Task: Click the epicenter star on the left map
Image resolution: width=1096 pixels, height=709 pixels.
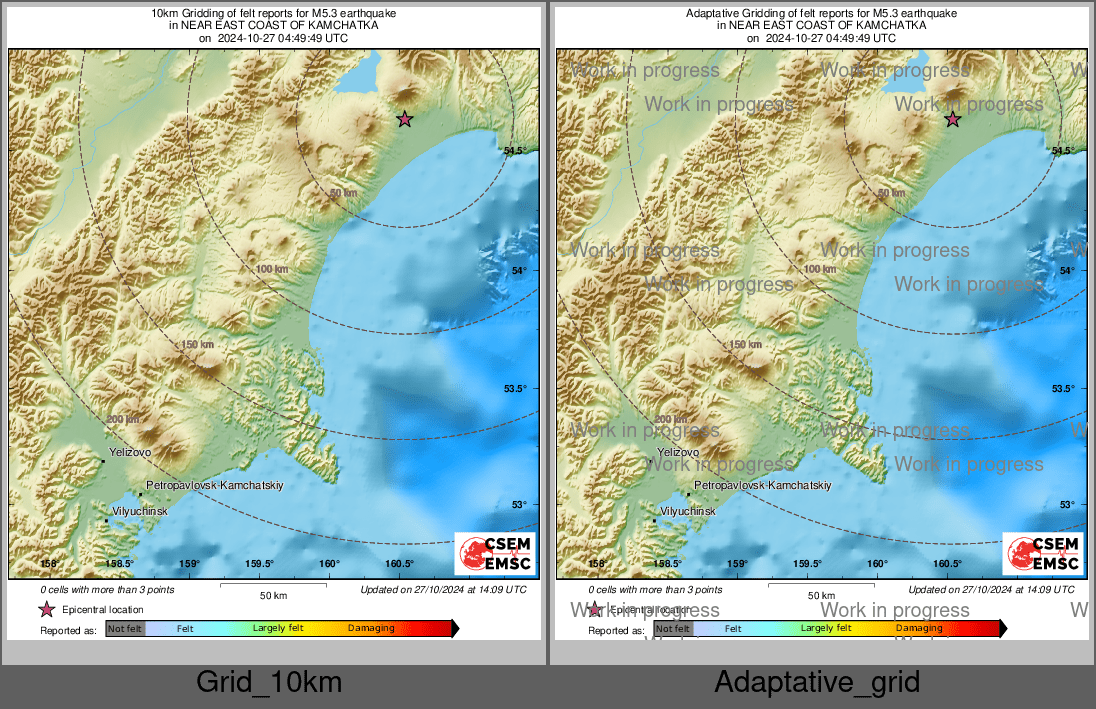Action: (404, 119)
